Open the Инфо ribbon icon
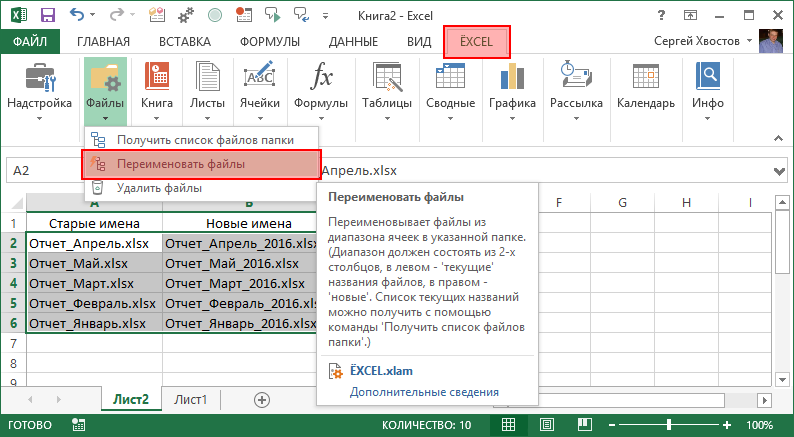This screenshot has height=437, width=794. (x=707, y=77)
